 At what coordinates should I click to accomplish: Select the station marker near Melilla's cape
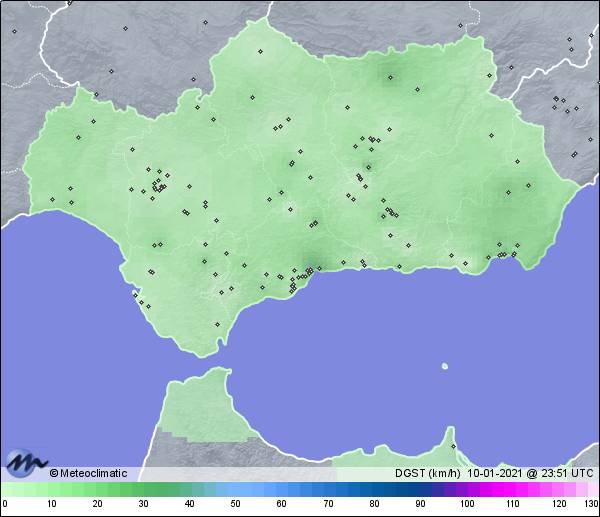click(x=453, y=446)
